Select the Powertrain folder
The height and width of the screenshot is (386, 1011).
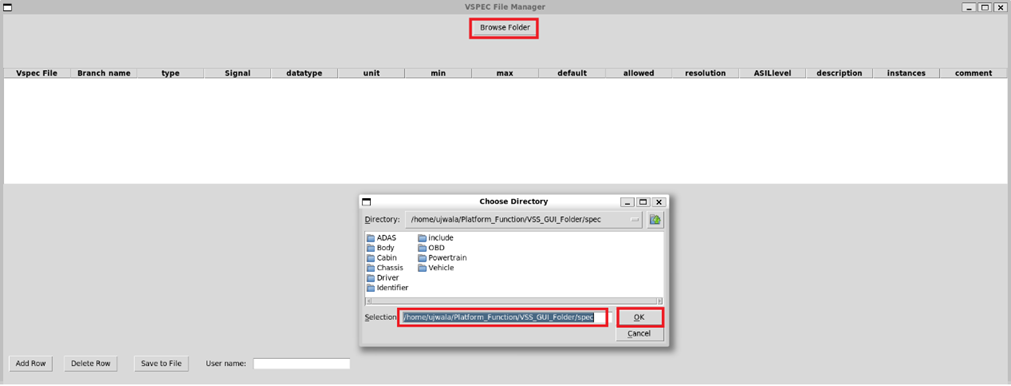(442, 258)
